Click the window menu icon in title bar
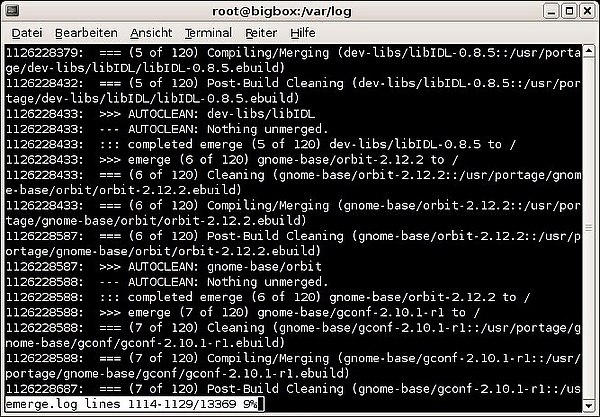Viewport: 600px width, 417px height. click(13, 11)
